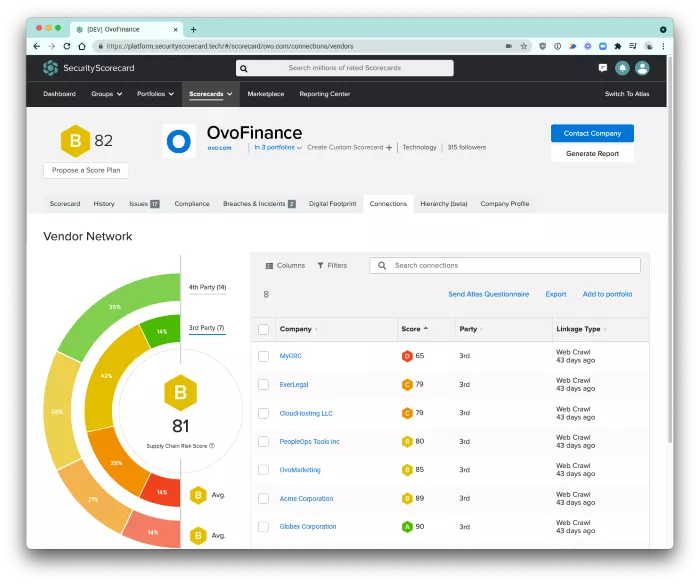Click the Generate Report button
This screenshot has width=700, height=584.
(x=592, y=154)
